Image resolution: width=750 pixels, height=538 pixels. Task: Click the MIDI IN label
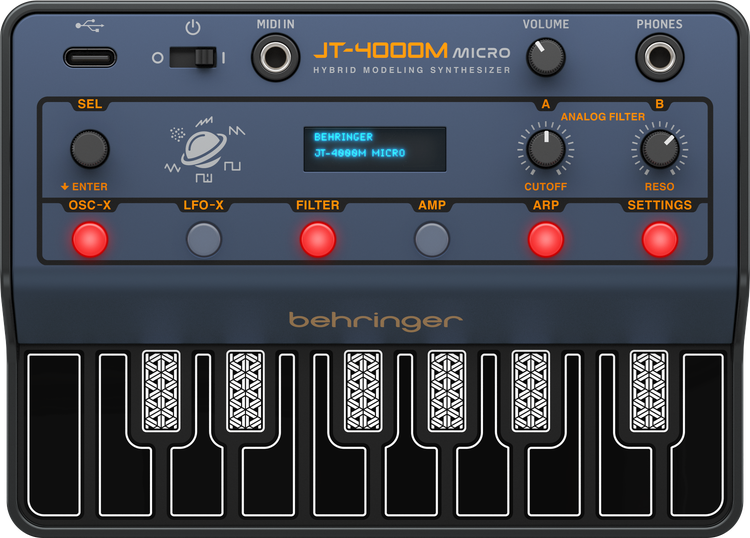[276, 24]
